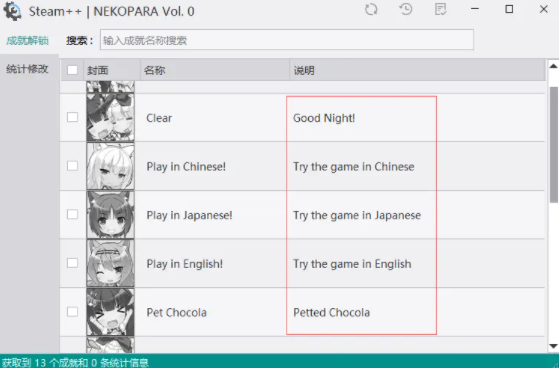Click the Try the game in Chinese description
Screen dimensions: 559x368
click(354, 167)
